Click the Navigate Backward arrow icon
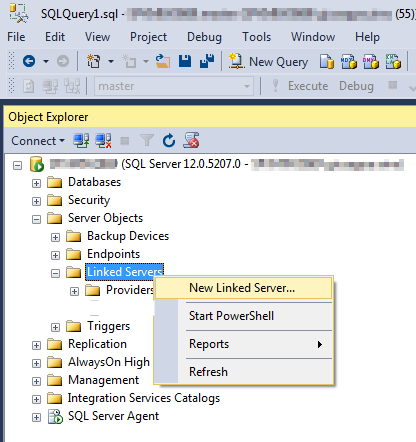 click(x=29, y=61)
